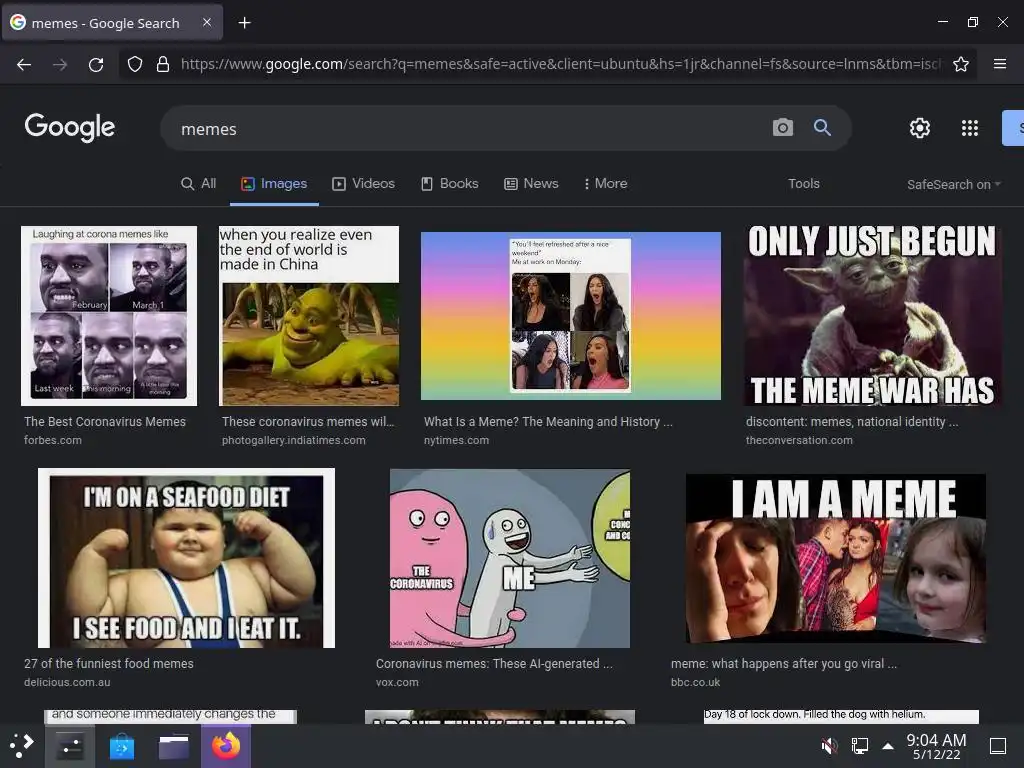
Task: Open Coronavirus memes: These AI-generated link
Action: click(494, 664)
